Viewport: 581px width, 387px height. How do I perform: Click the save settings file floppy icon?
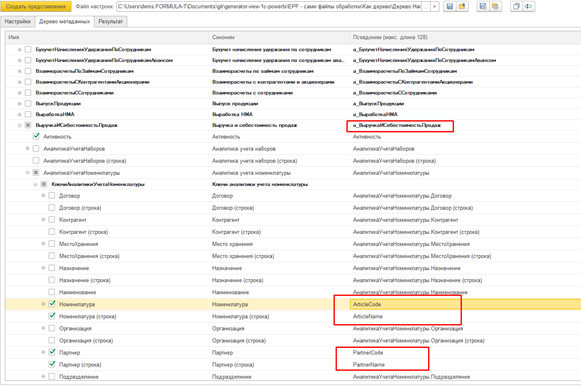pos(450,6)
